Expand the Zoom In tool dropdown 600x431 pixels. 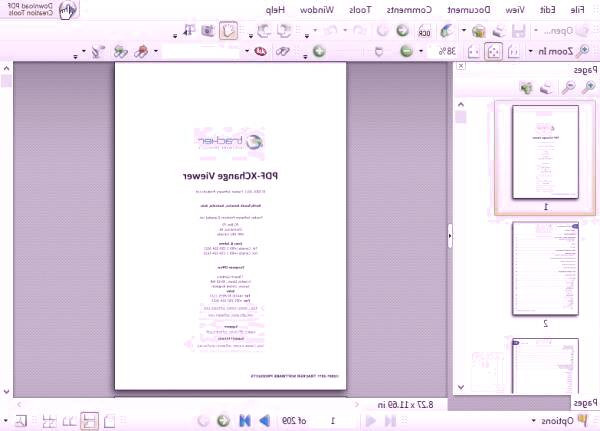(x=530, y=51)
